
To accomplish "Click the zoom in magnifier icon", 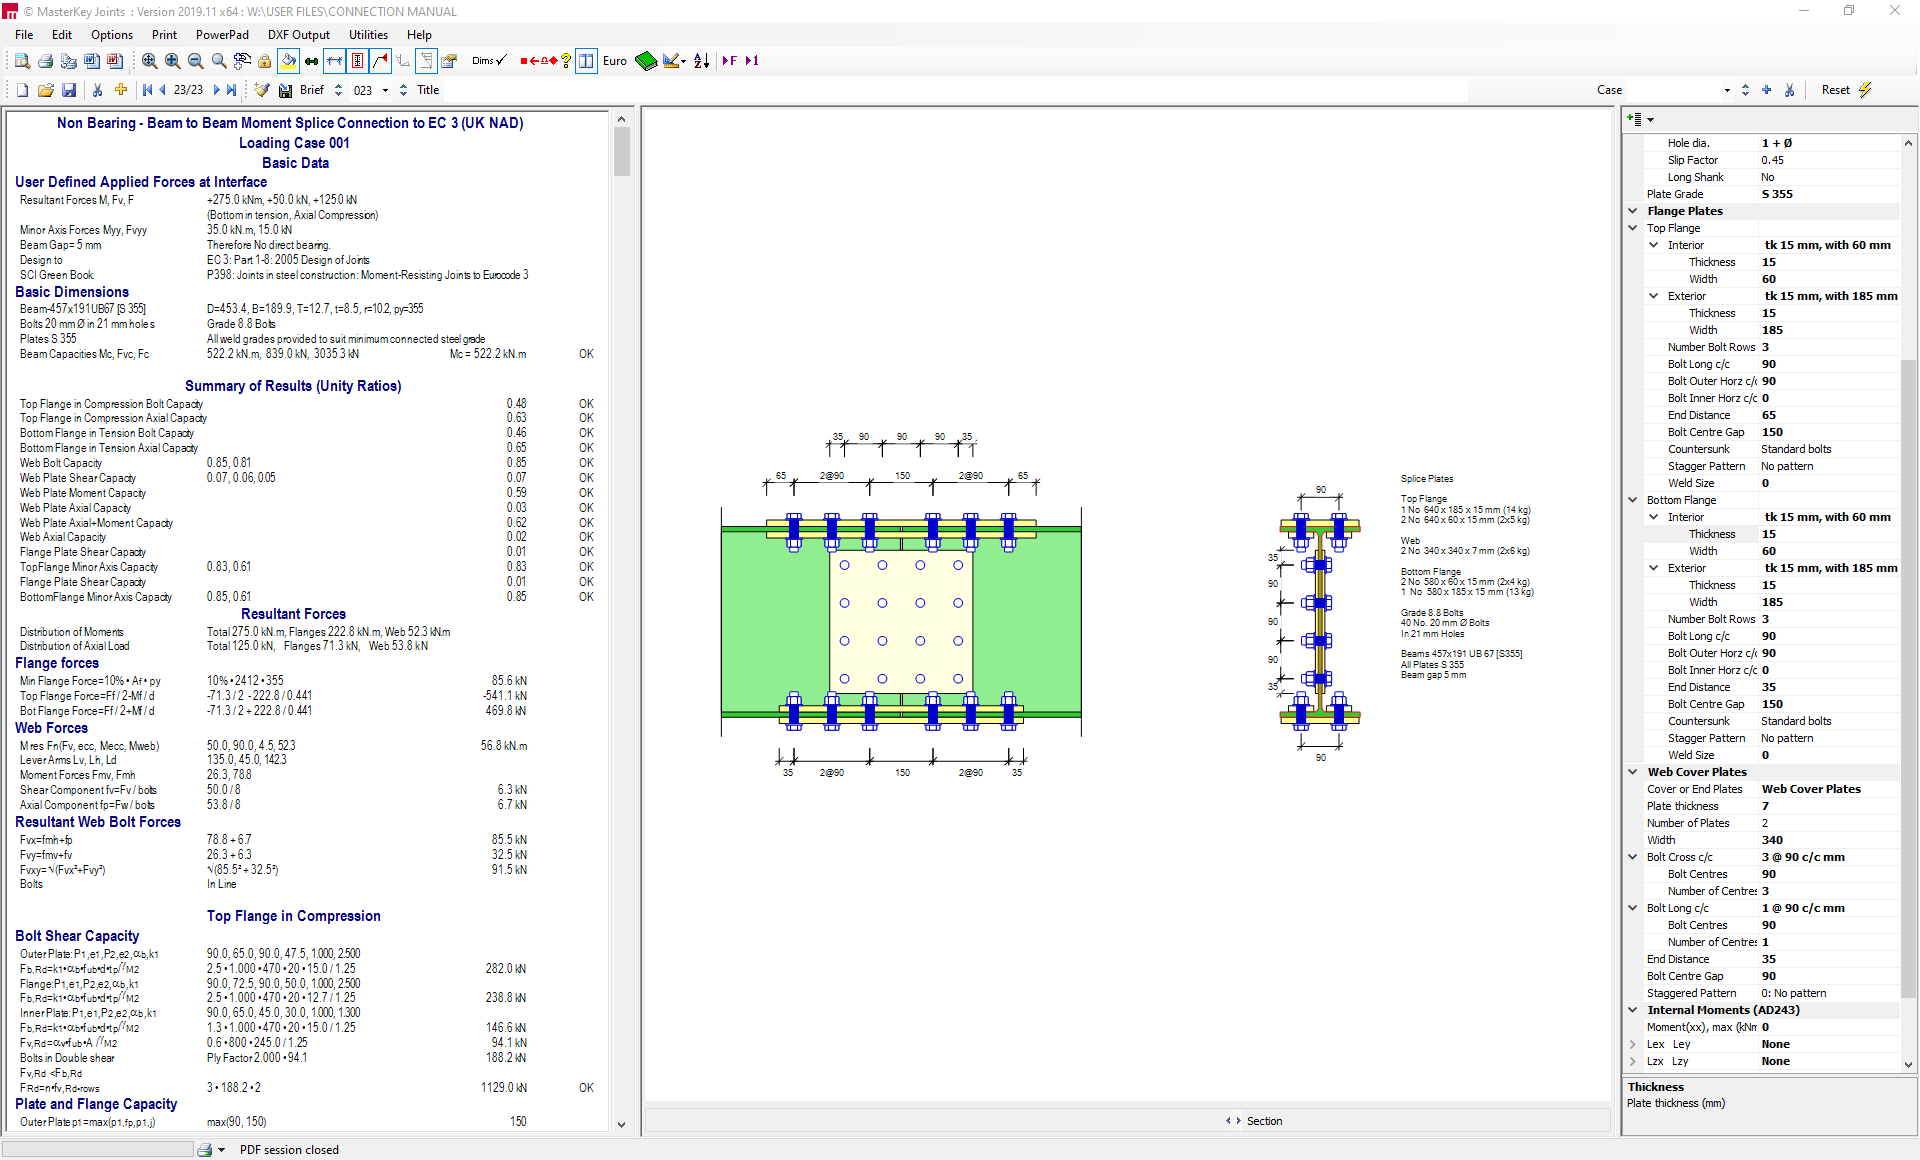I will click(x=172, y=61).
